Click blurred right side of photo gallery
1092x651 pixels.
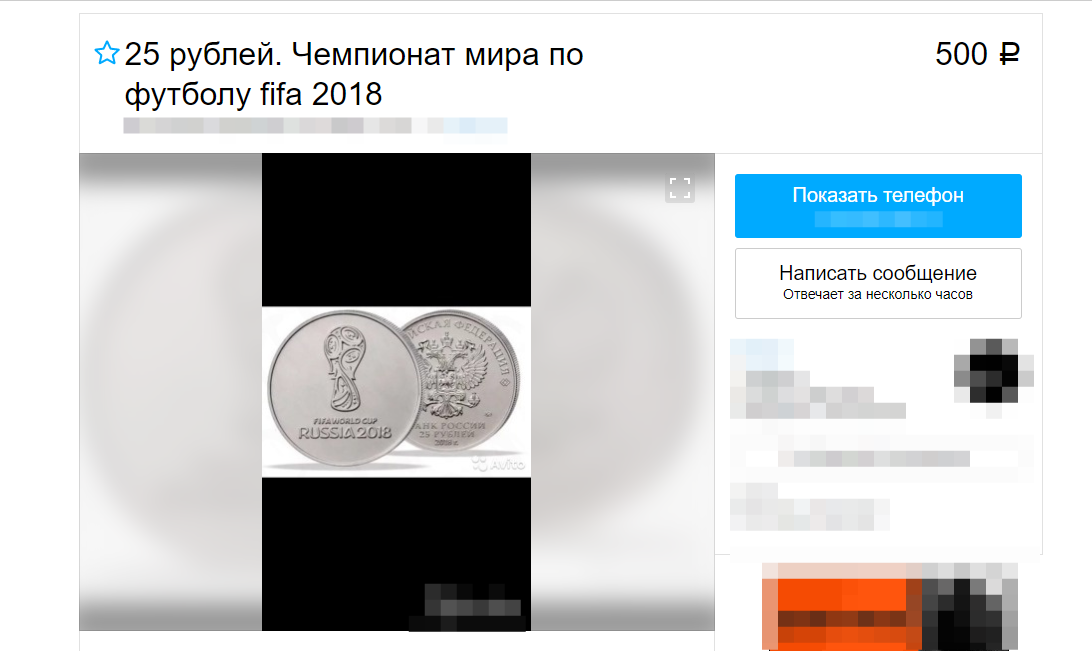pyautogui.click(x=623, y=392)
